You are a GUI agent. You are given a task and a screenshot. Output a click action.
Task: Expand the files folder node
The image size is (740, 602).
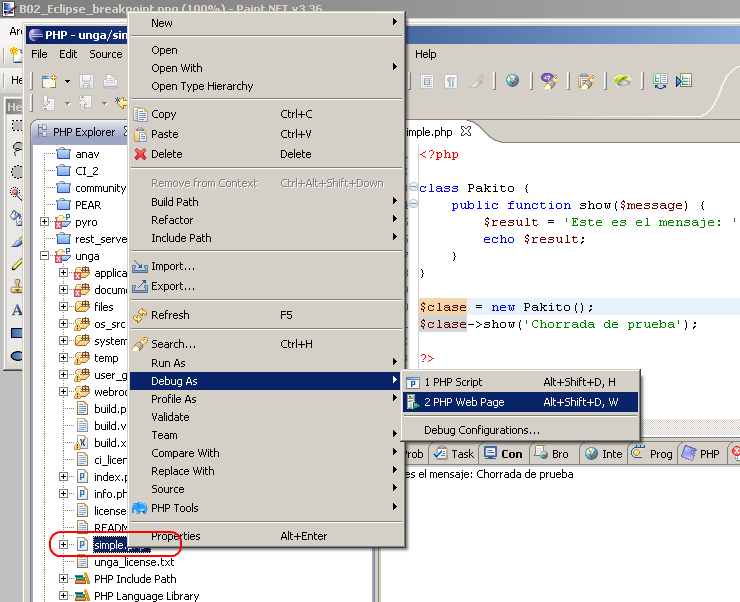pos(63,306)
